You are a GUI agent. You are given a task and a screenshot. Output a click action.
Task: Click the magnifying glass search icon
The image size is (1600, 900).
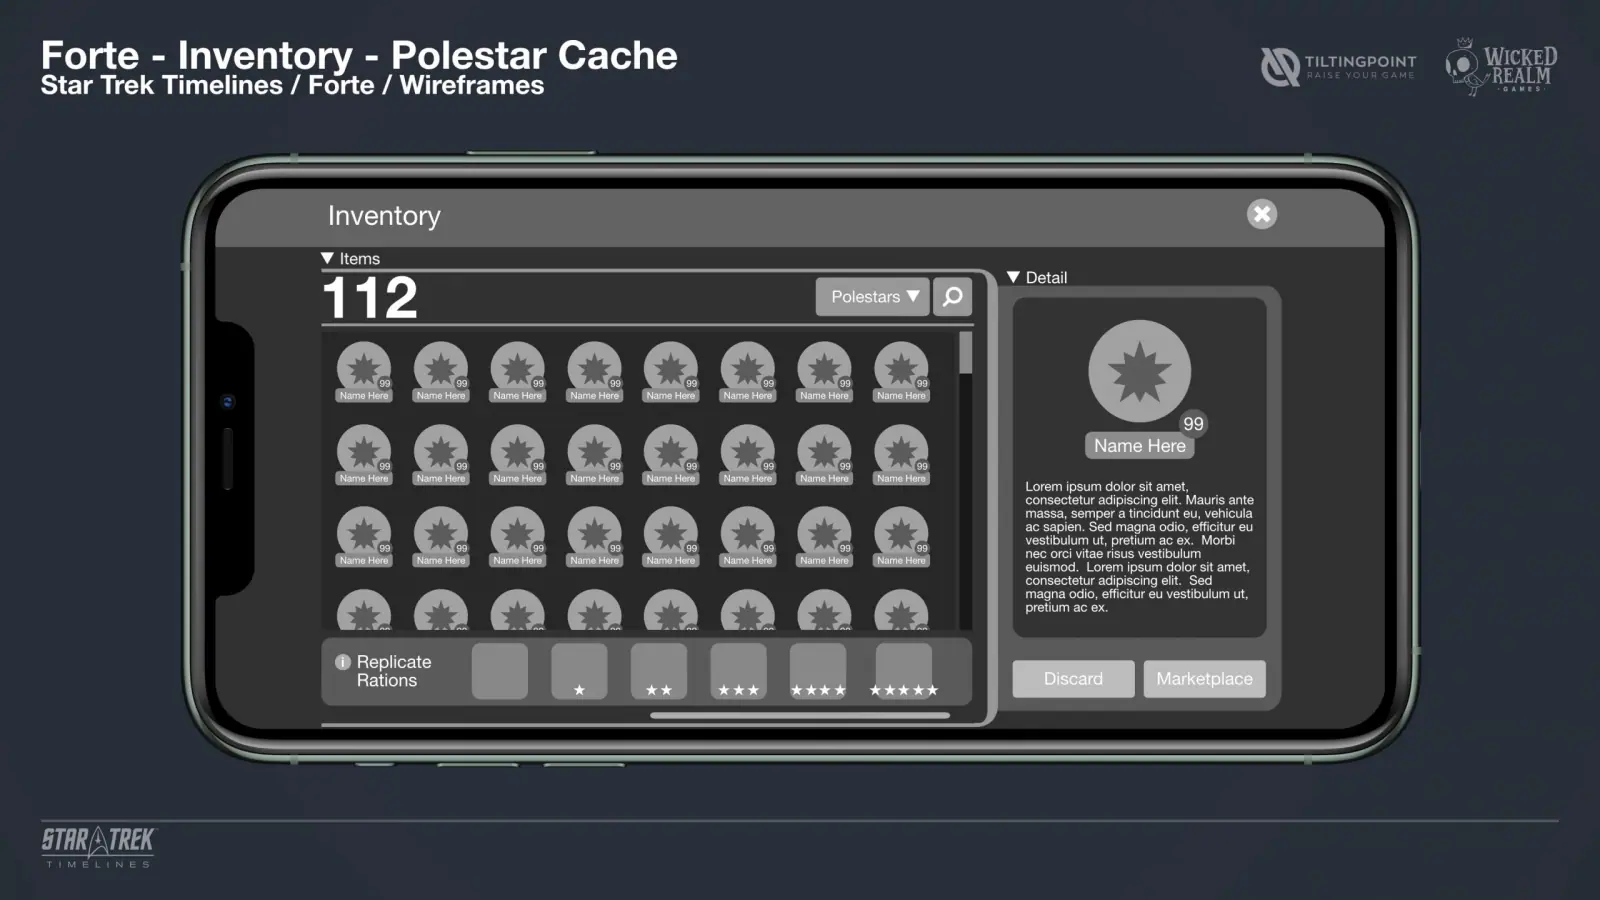tap(953, 297)
